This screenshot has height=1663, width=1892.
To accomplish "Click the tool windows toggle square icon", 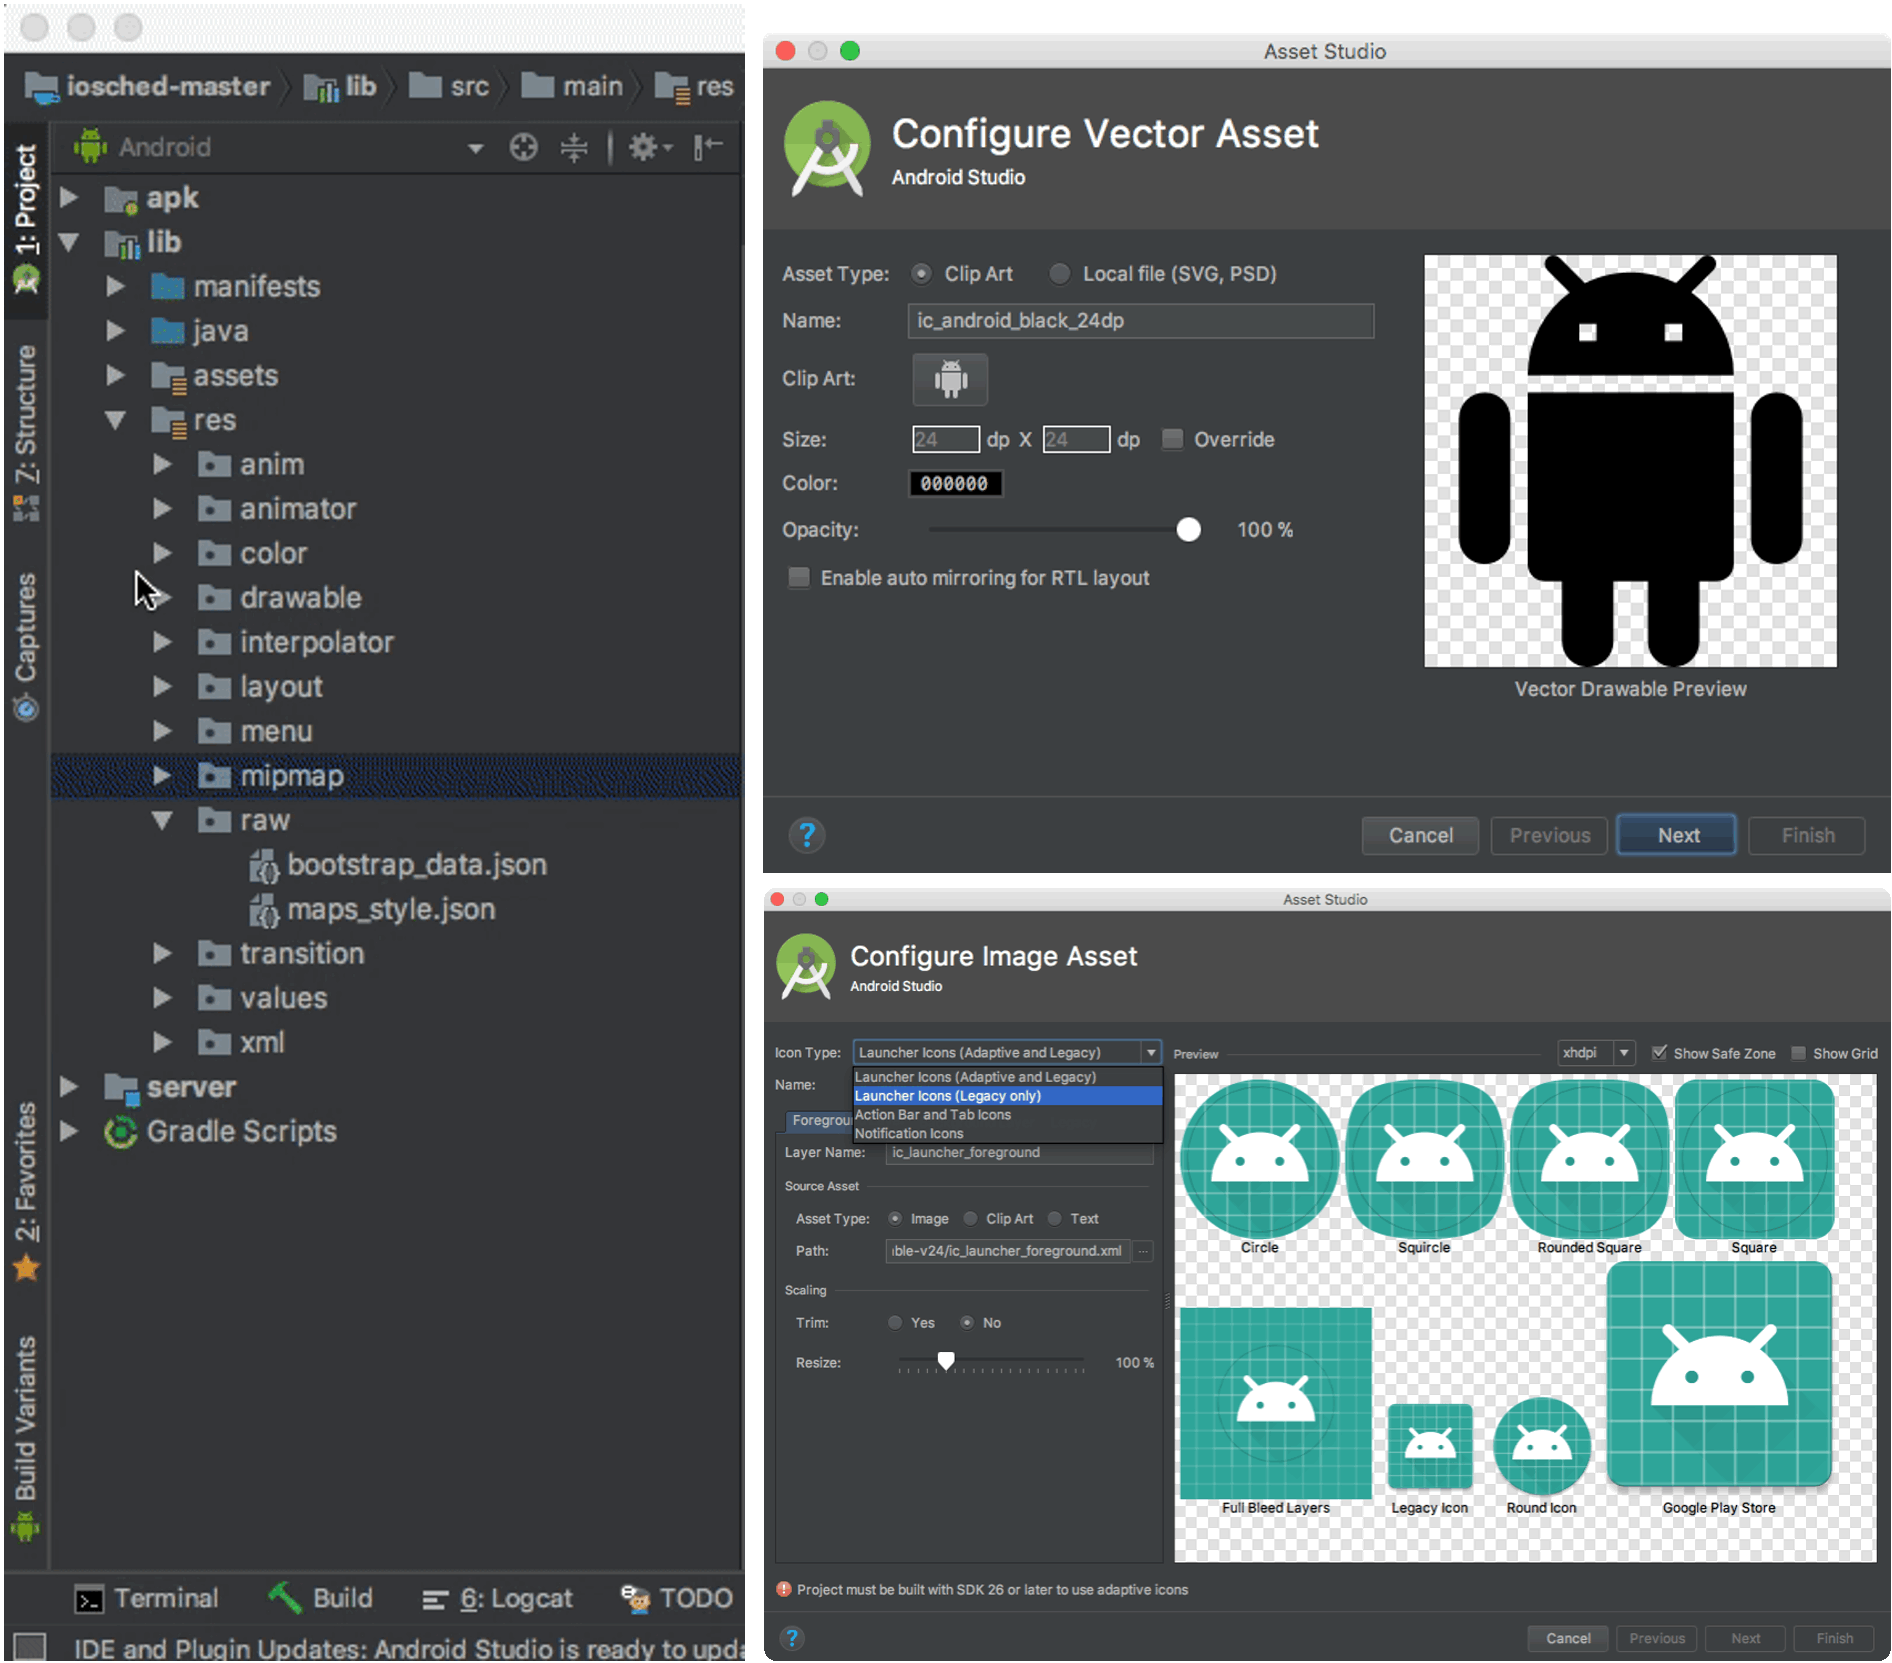I will (x=30, y=1645).
